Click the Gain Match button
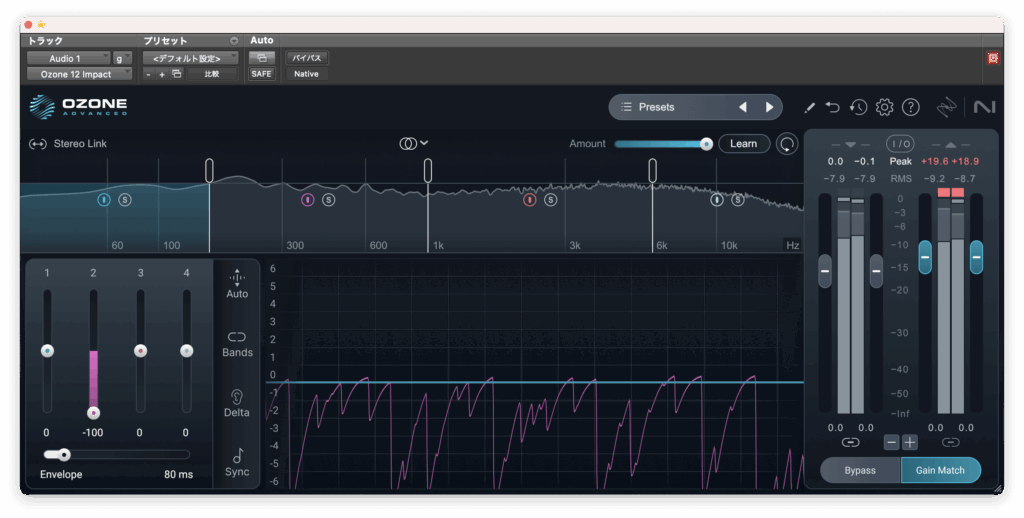 pyautogui.click(x=940, y=470)
